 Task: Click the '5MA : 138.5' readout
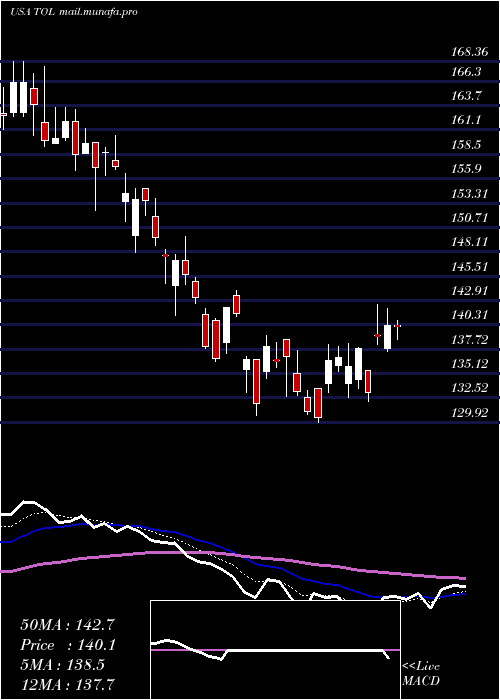pos(62,665)
